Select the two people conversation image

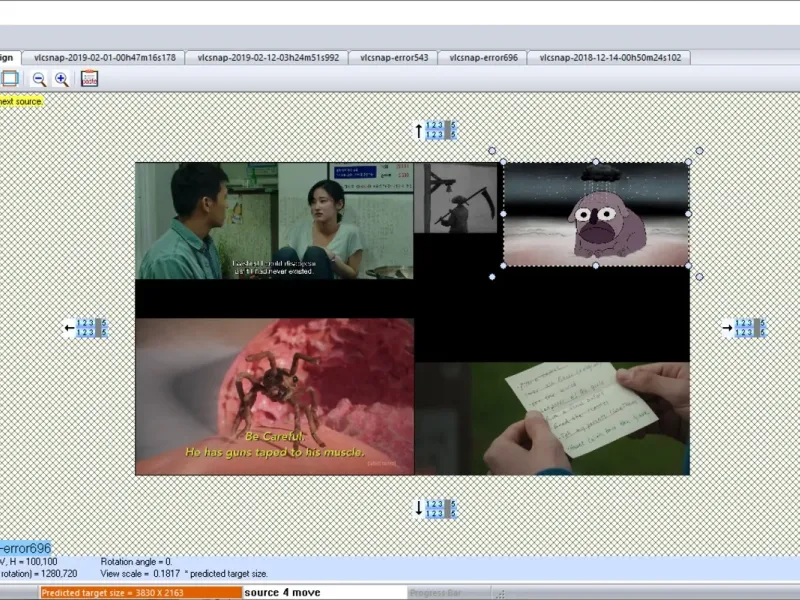274,221
